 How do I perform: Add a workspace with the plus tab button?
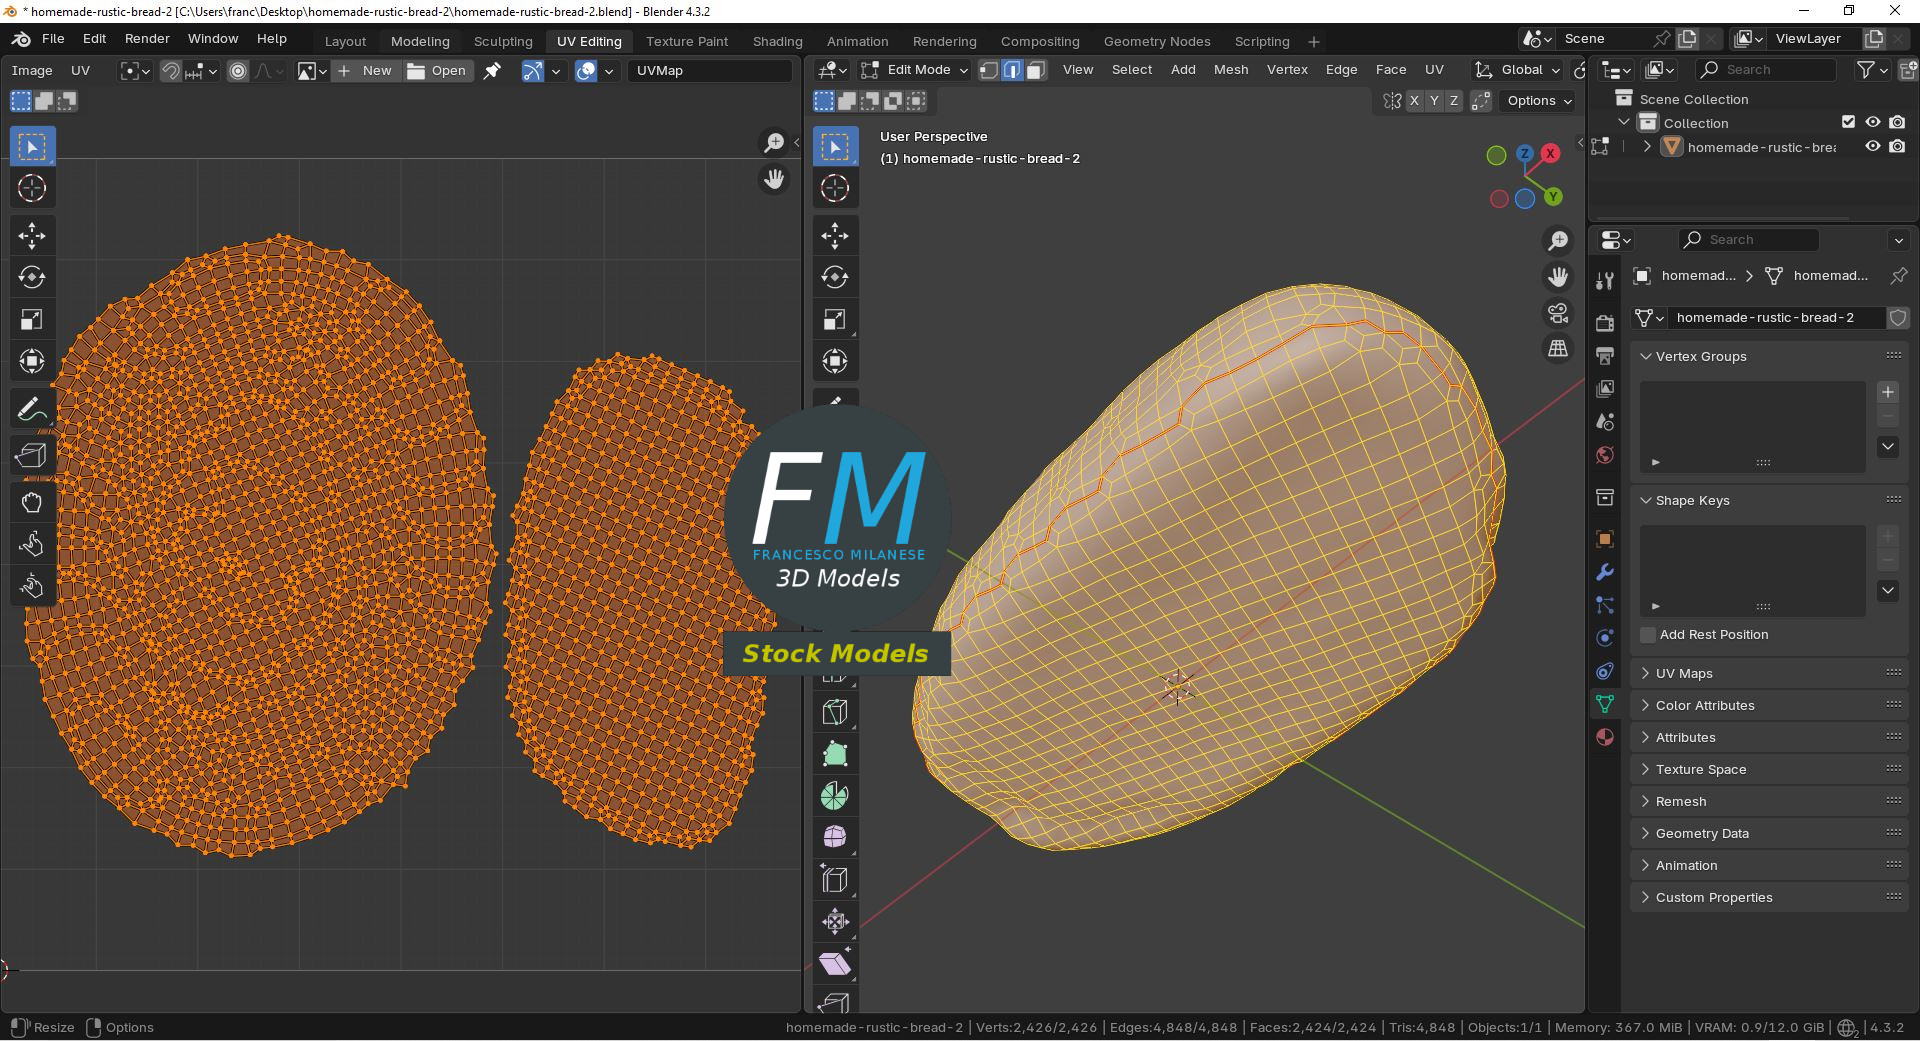(x=1314, y=41)
